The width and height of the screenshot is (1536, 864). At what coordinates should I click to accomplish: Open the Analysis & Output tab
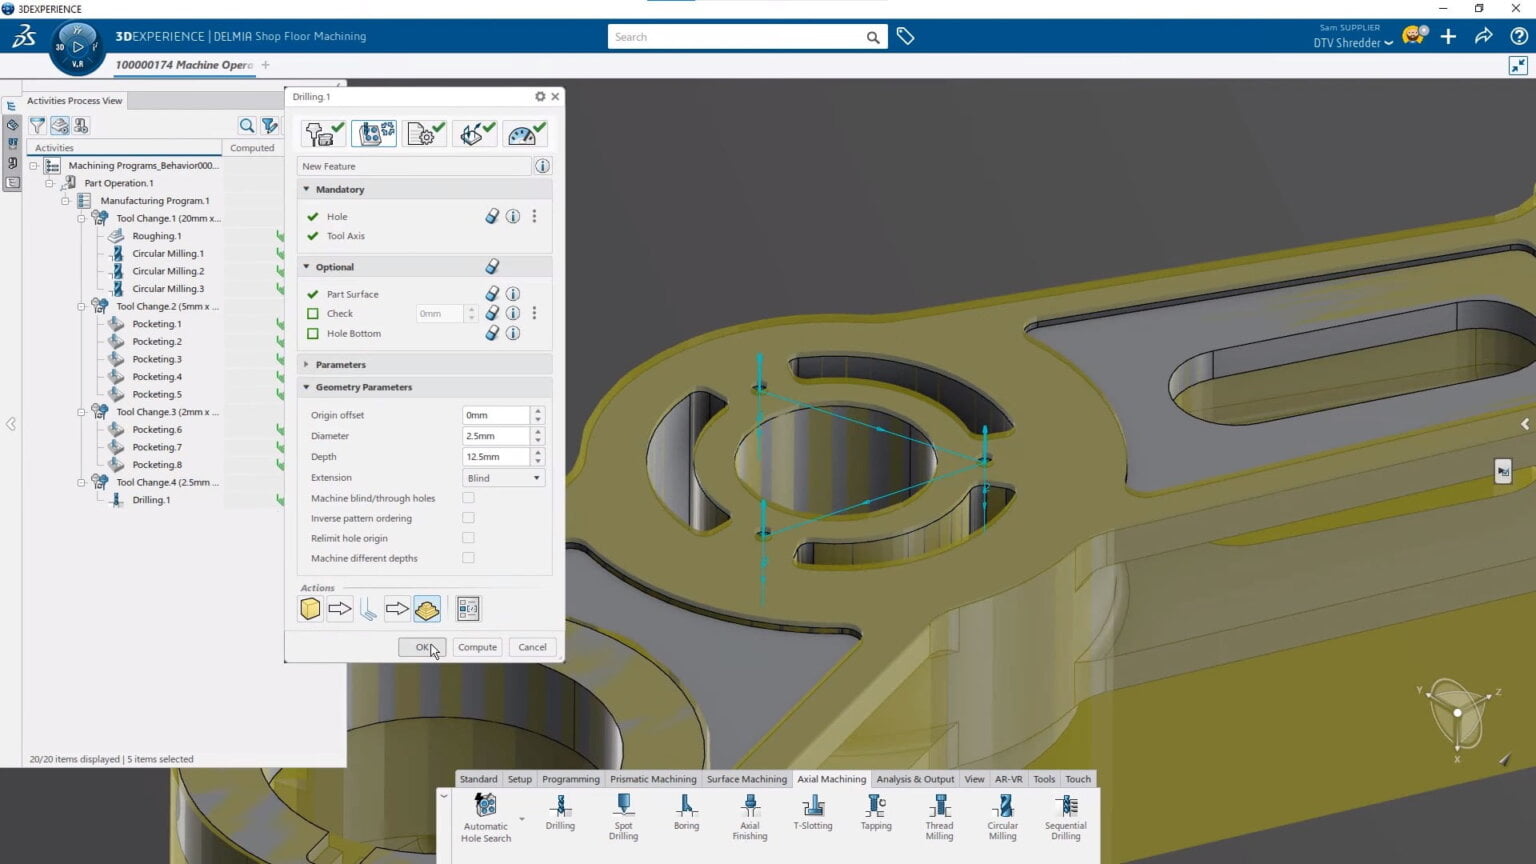(914, 779)
